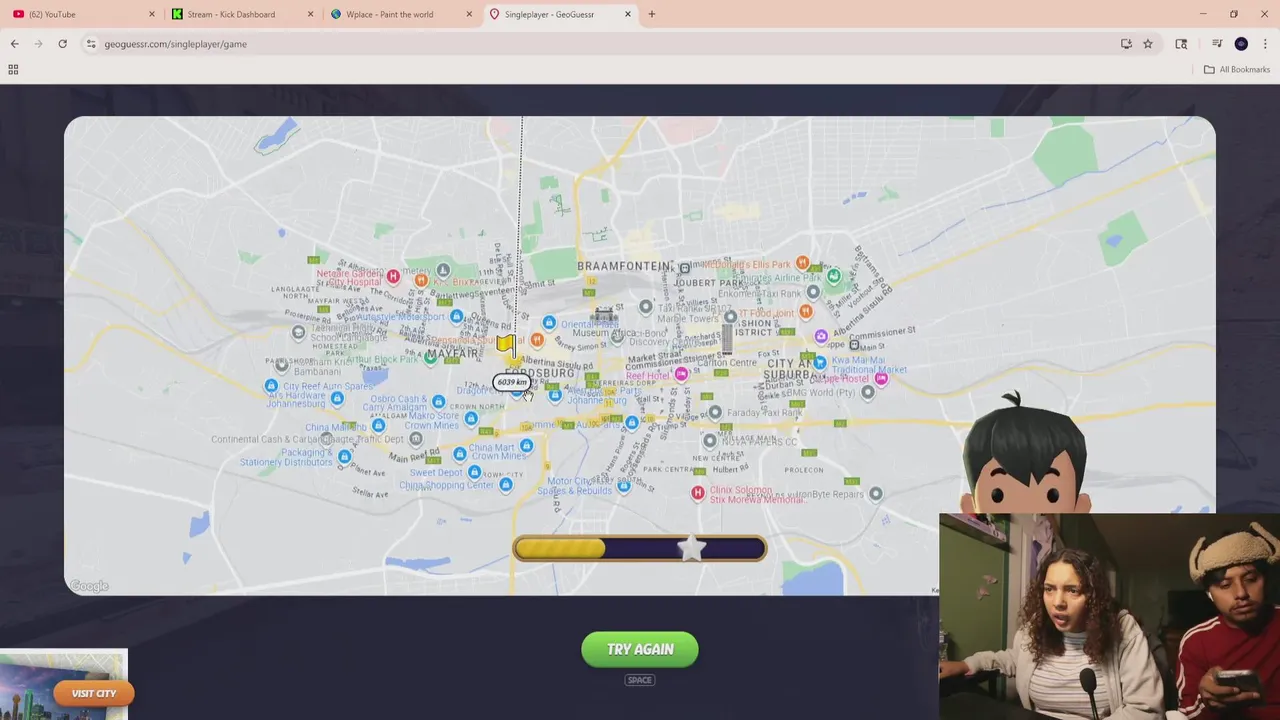1280x720 pixels.
Task: Click the KFC Brixton restaurant marker
Action: click(x=421, y=281)
